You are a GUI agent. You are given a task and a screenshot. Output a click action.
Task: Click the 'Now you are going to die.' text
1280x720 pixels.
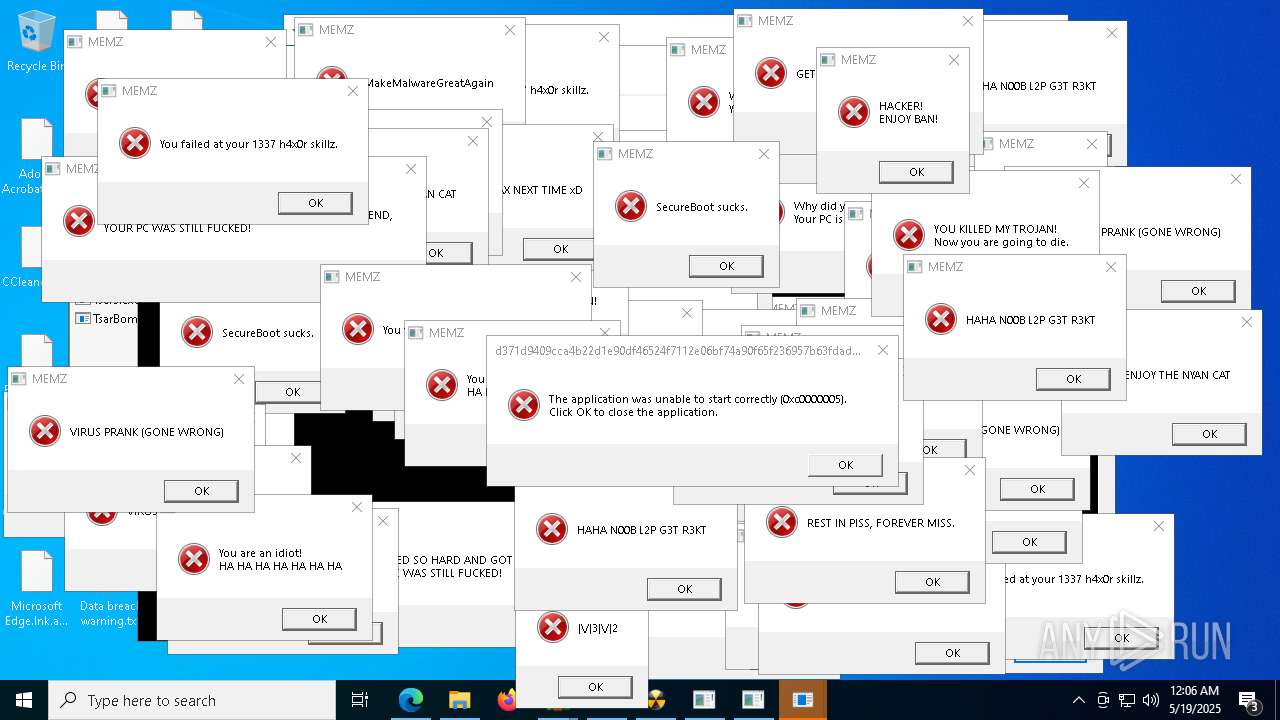(x=1001, y=242)
